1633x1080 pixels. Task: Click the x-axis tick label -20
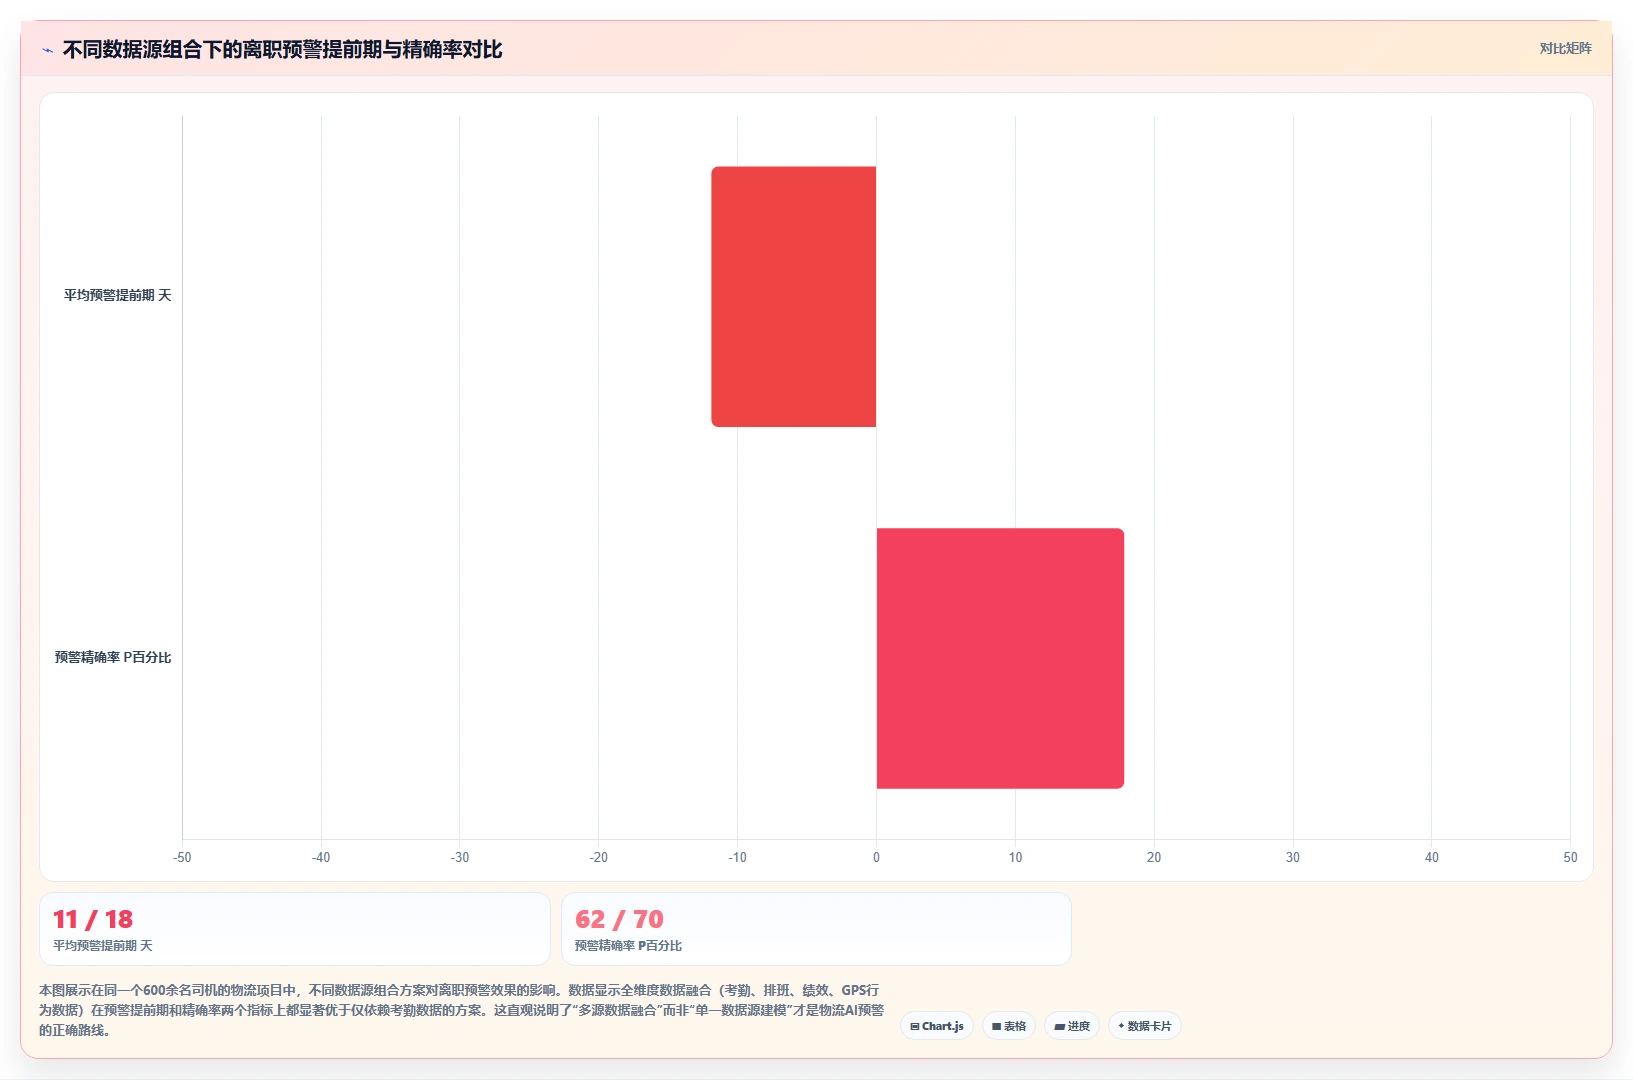(598, 857)
